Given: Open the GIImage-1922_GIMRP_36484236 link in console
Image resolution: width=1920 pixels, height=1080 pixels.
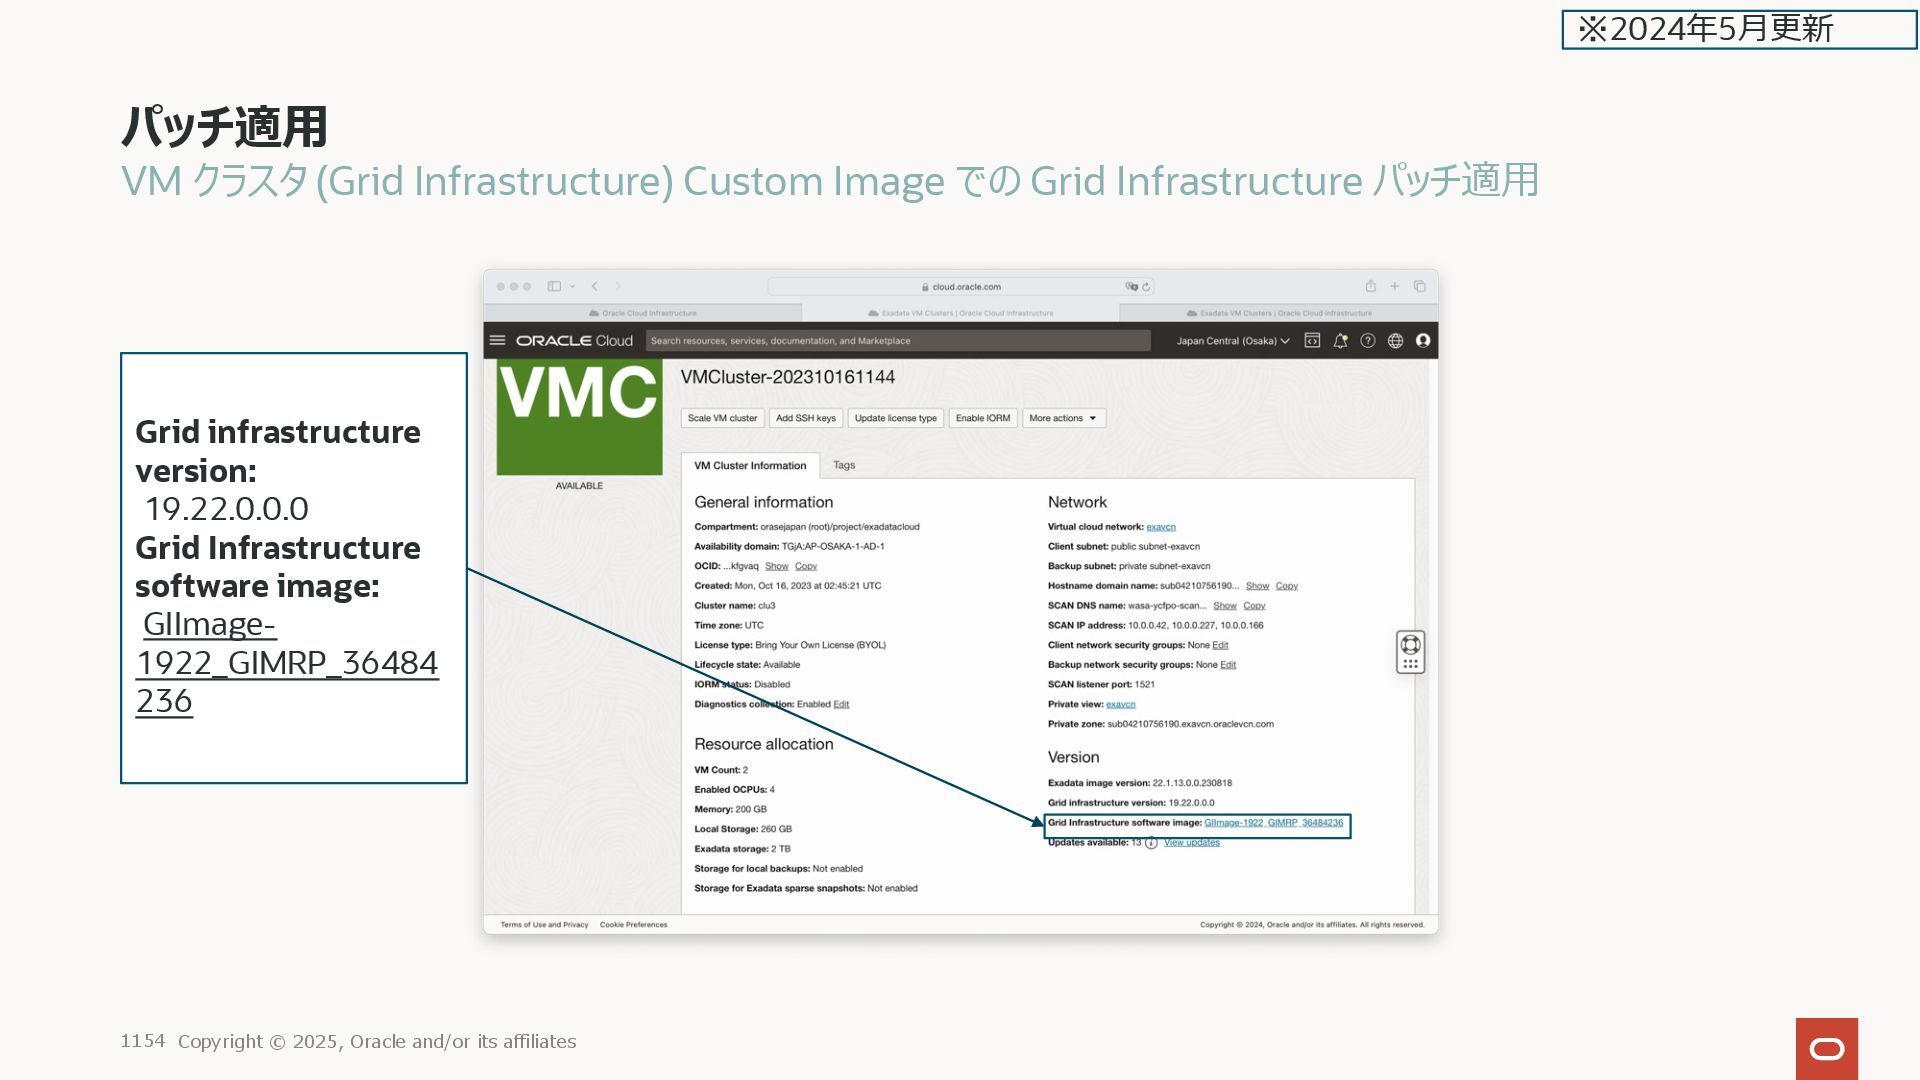Looking at the screenshot, I should point(1273,823).
